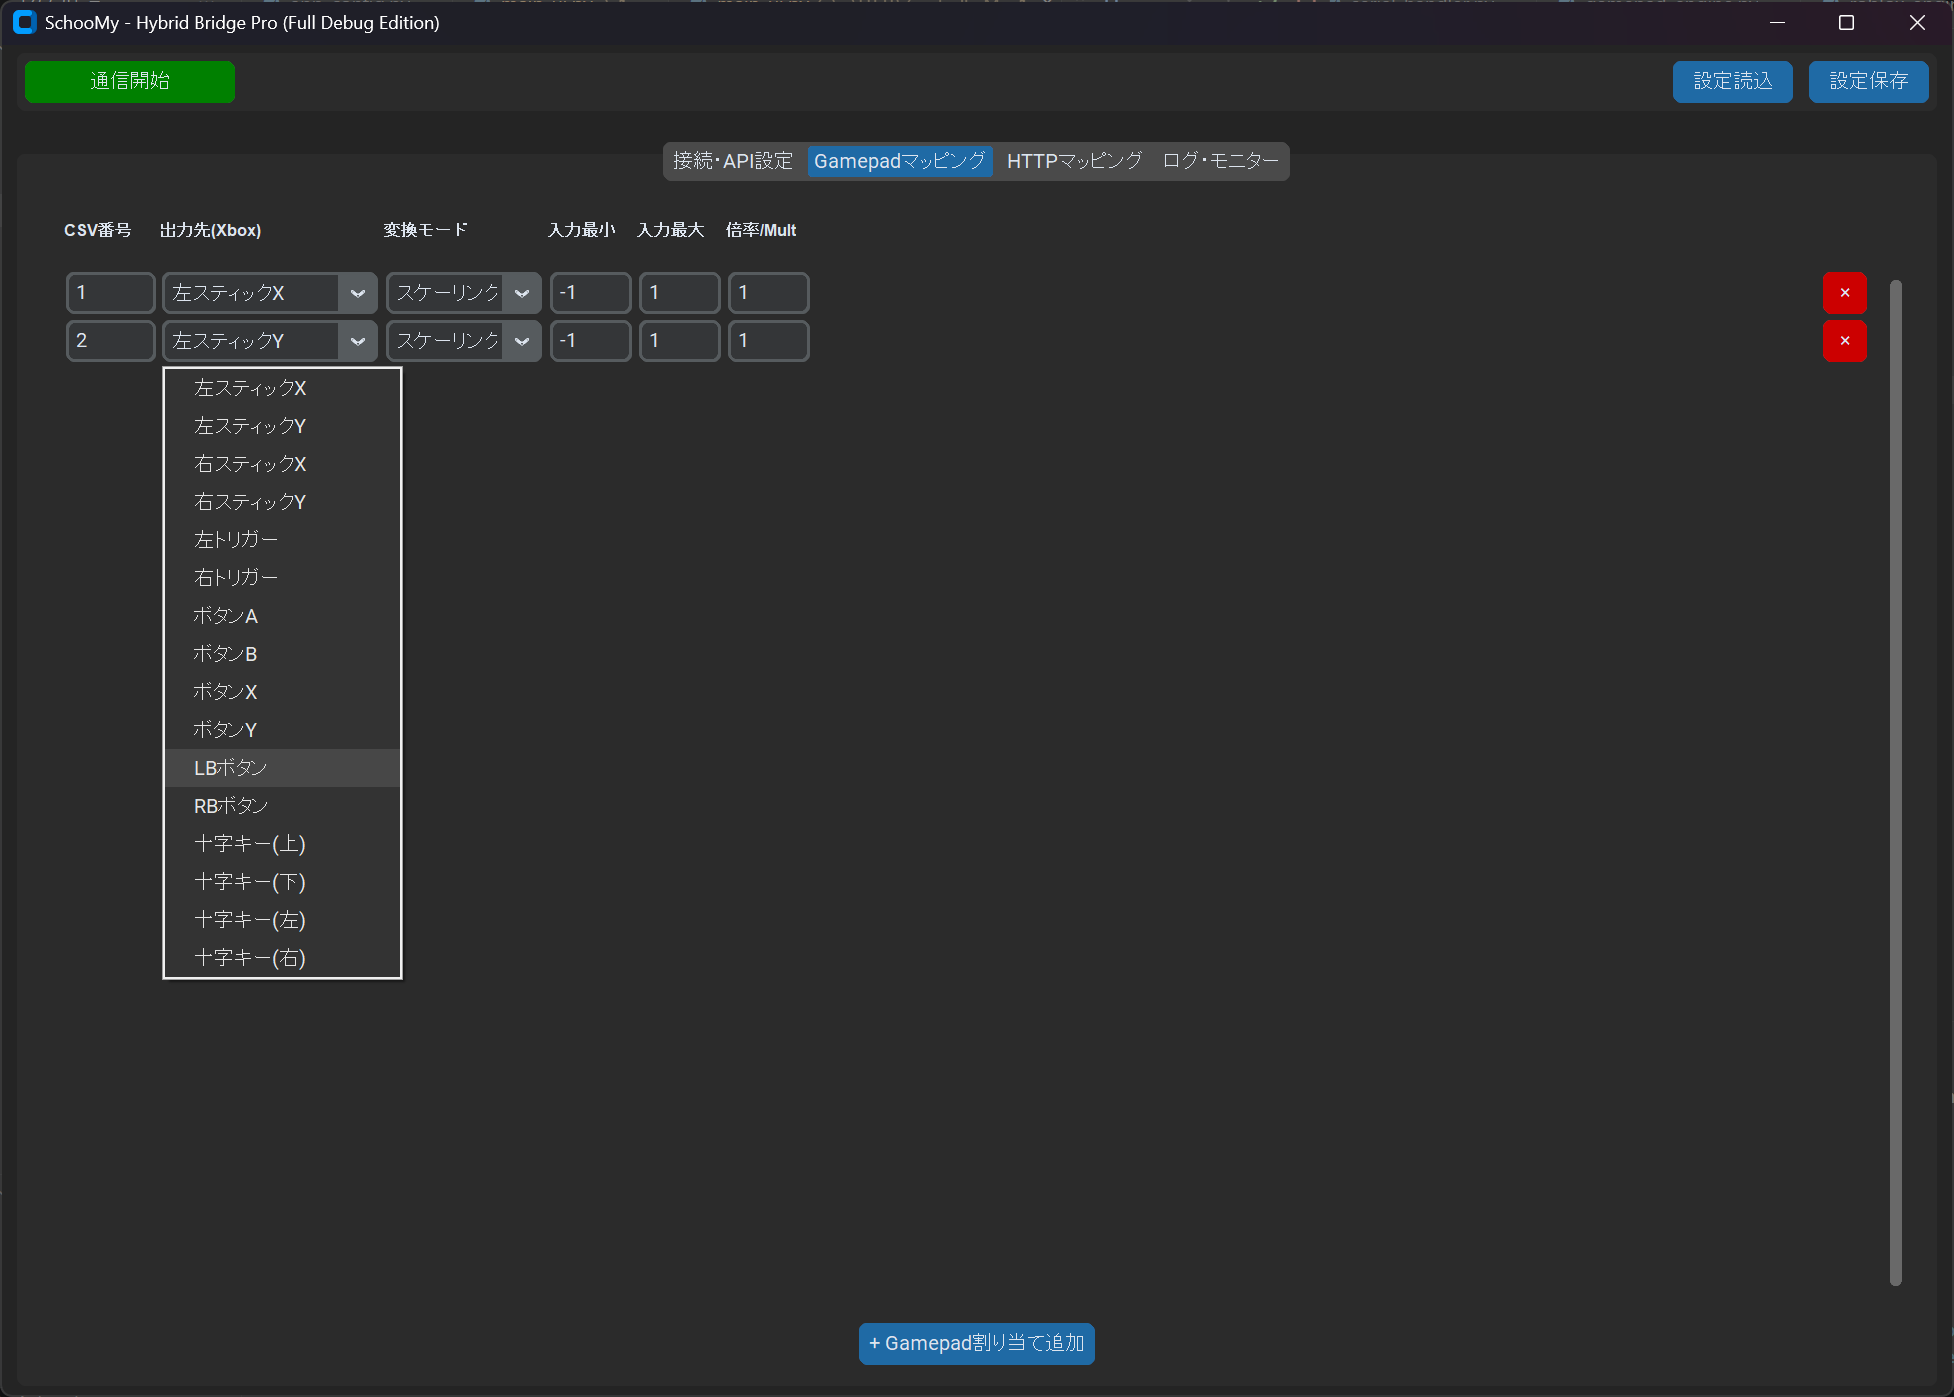
Task: Switch to 接続・API設定 tab
Action: pyautogui.click(x=733, y=161)
